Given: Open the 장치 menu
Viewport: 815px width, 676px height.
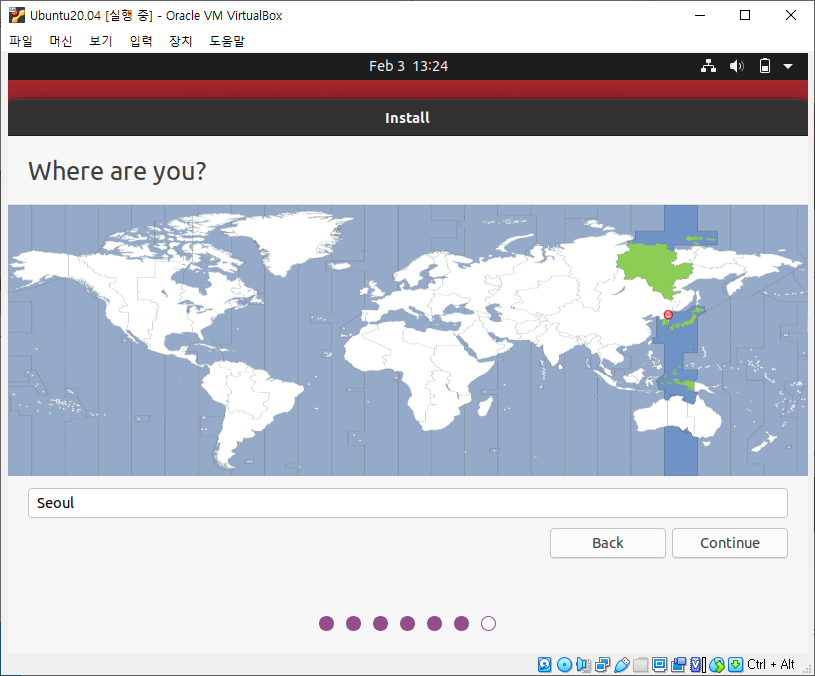Looking at the screenshot, I should [x=181, y=41].
